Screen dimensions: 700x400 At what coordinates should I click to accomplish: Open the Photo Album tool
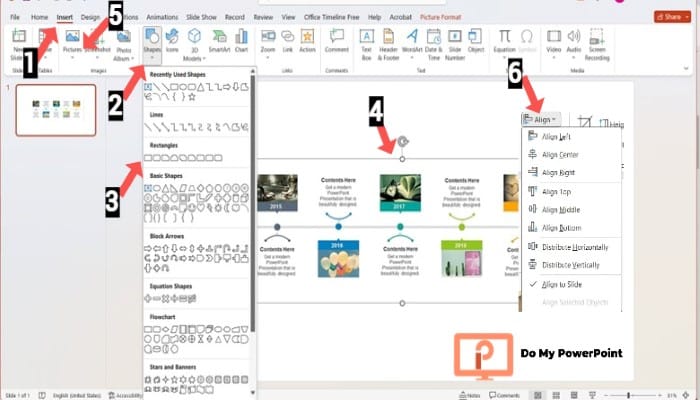tap(124, 46)
